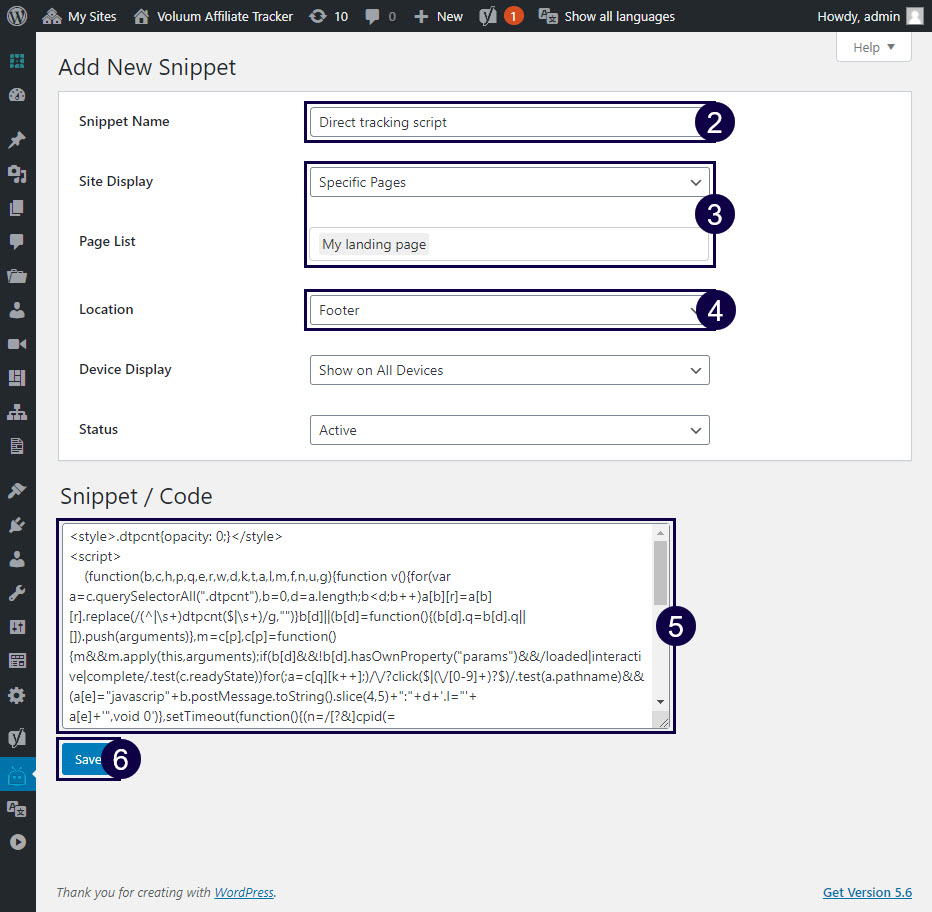Save the new snippet
The width and height of the screenshot is (932, 912).
[85, 759]
